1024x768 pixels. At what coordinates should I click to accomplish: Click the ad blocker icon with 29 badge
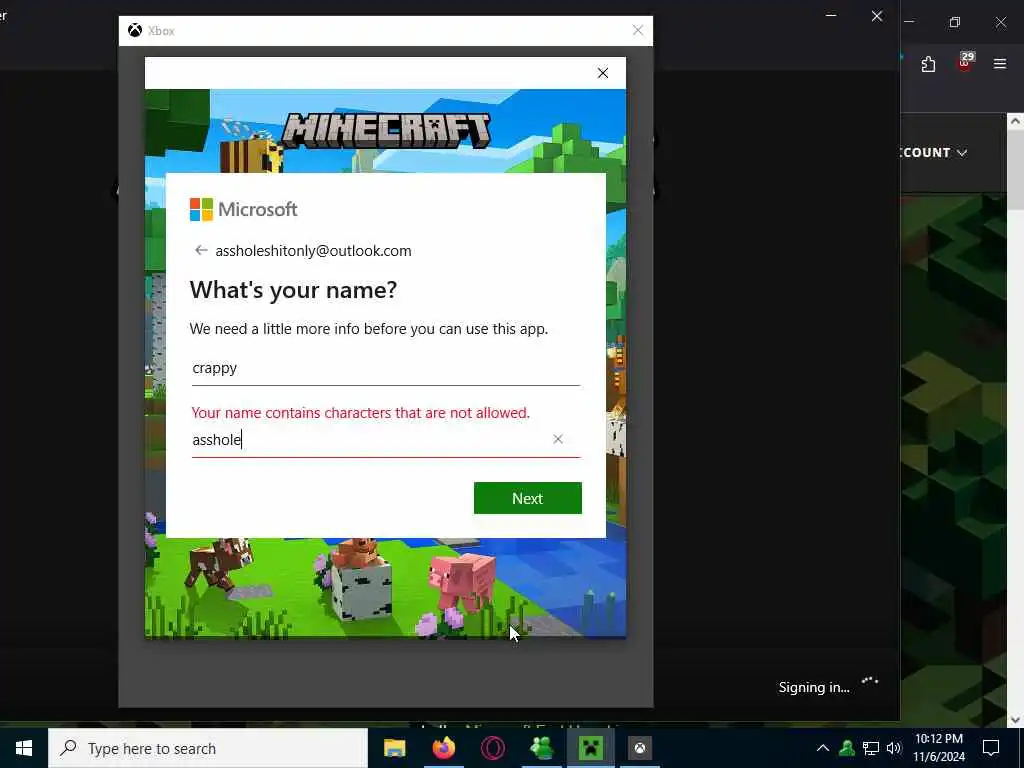pos(965,62)
